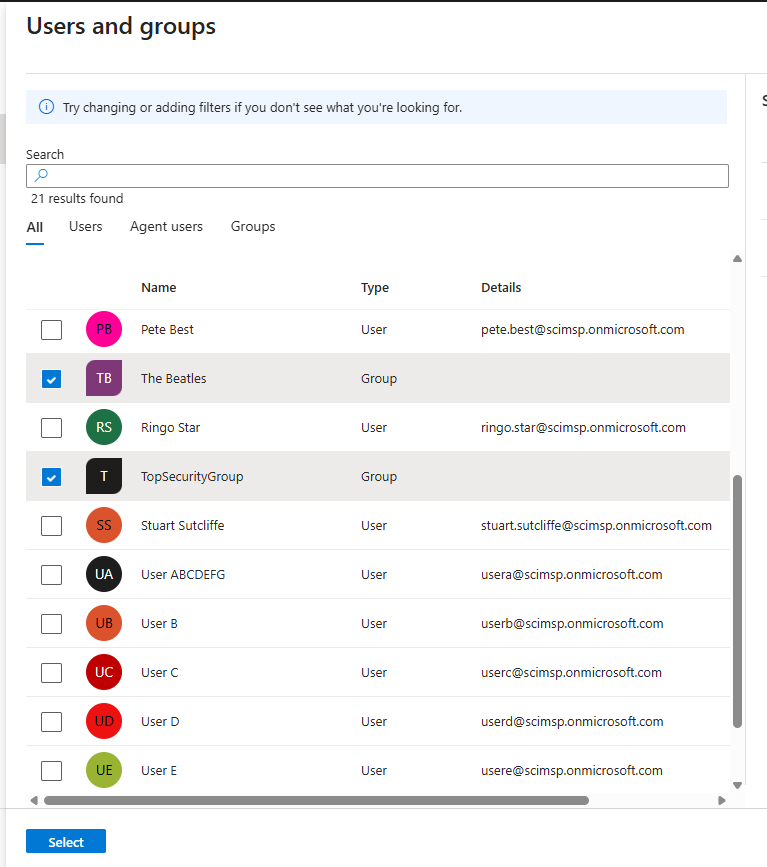Click the name TopSecurityGroup
Viewport: 767px width, 867px height.
pyautogui.click(x=192, y=477)
